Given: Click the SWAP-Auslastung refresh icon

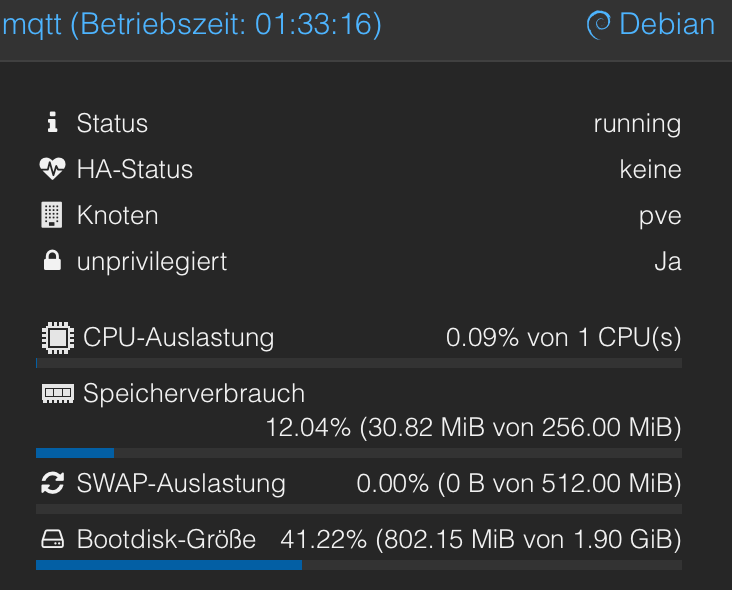Looking at the screenshot, I should pyautogui.click(x=52, y=483).
